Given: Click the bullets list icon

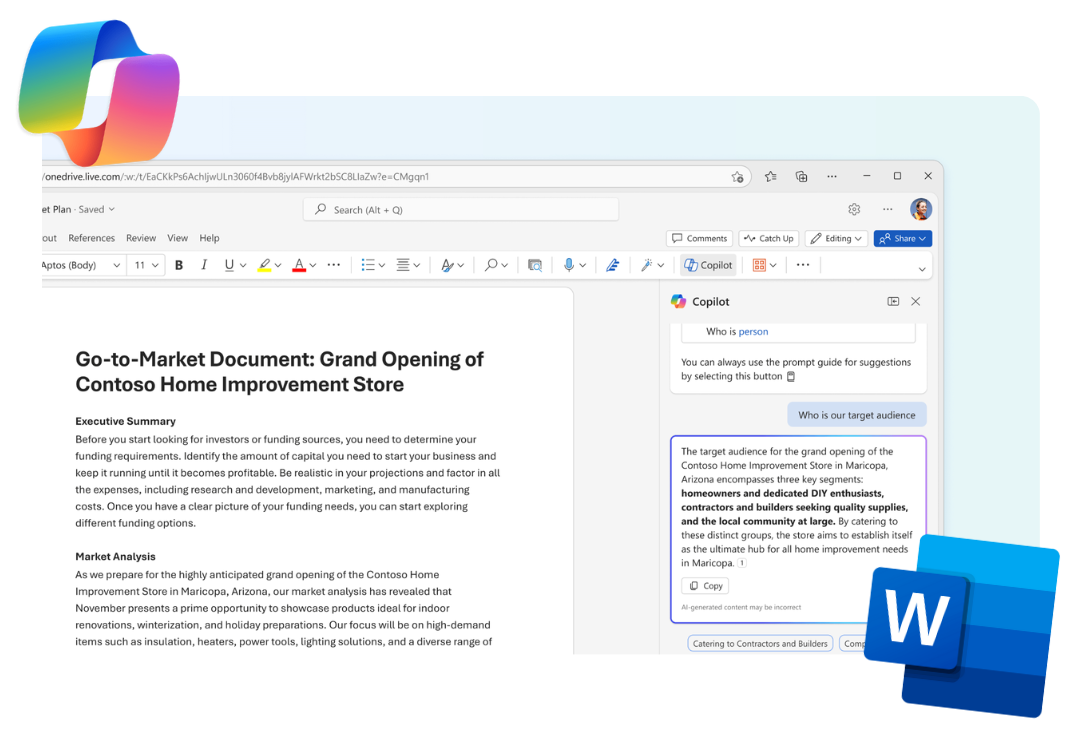Looking at the screenshot, I should [368, 265].
